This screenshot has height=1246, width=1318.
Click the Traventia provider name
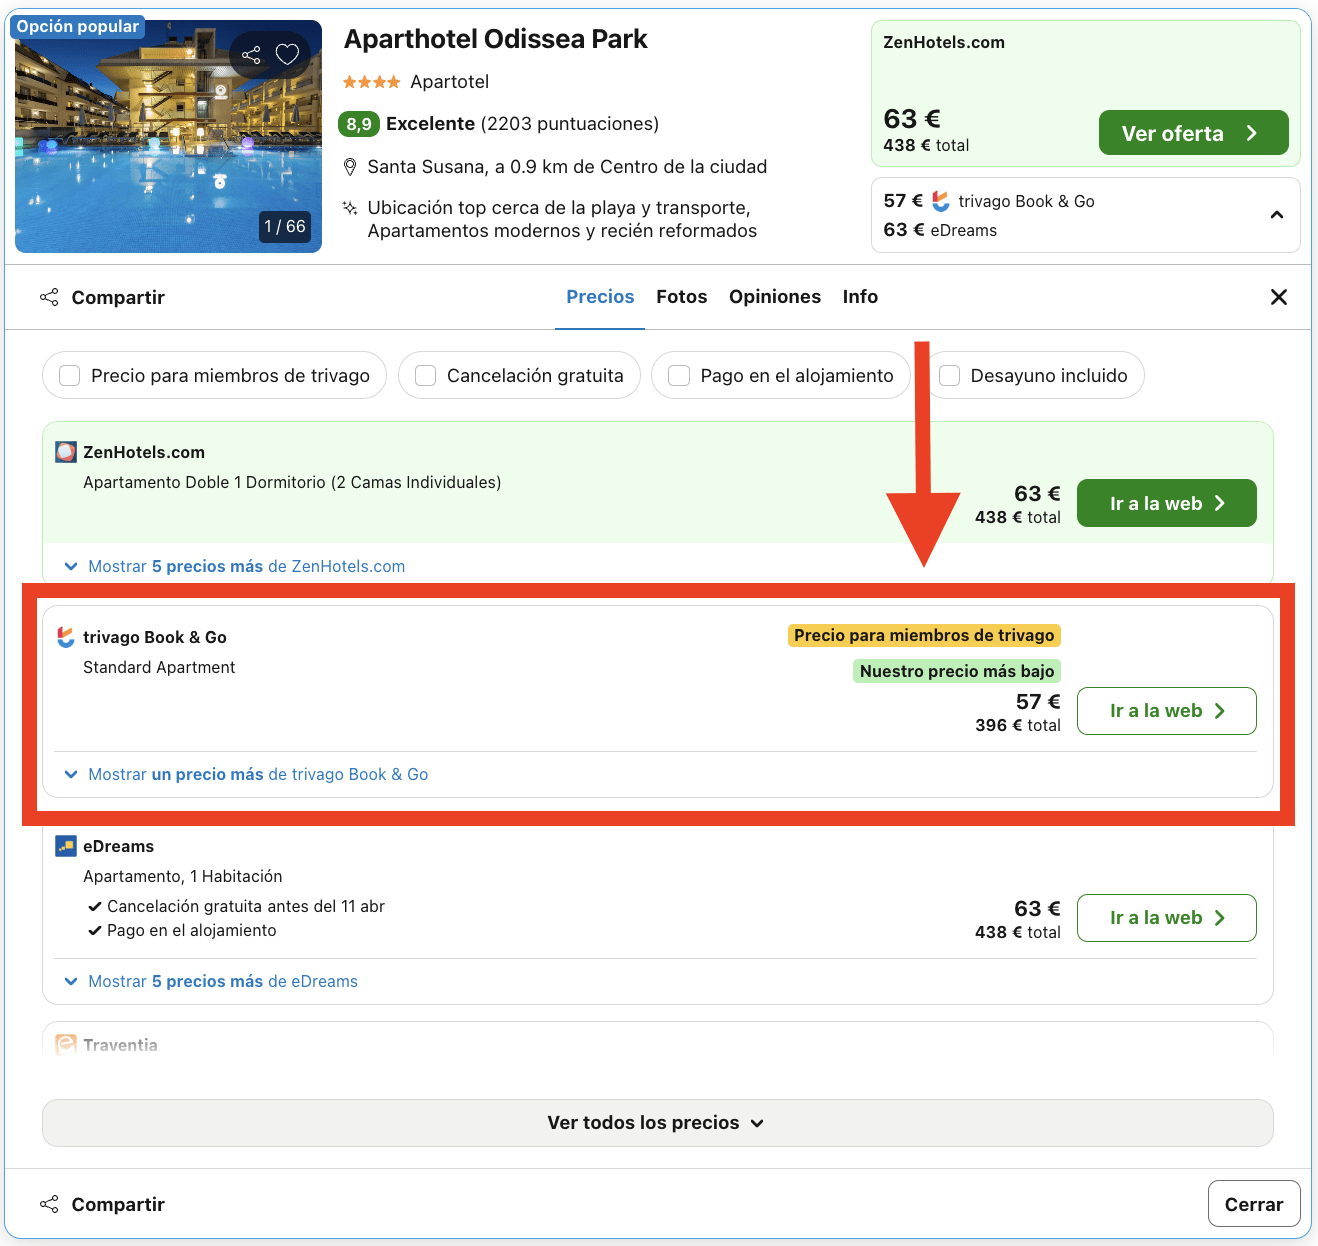pyautogui.click(x=120, y=1045)
